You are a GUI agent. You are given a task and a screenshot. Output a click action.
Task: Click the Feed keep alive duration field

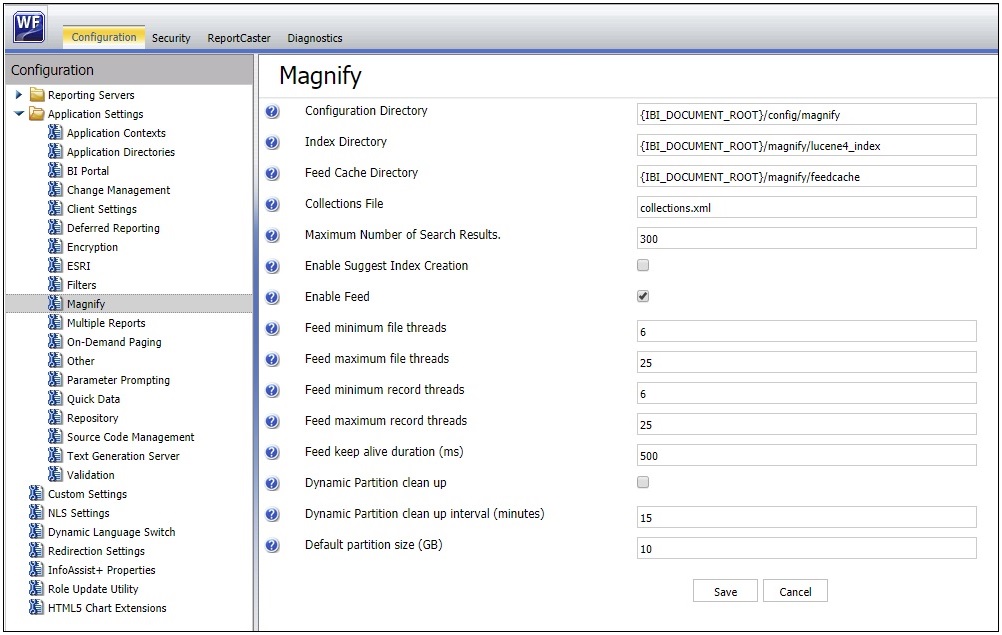click(806, 455)
